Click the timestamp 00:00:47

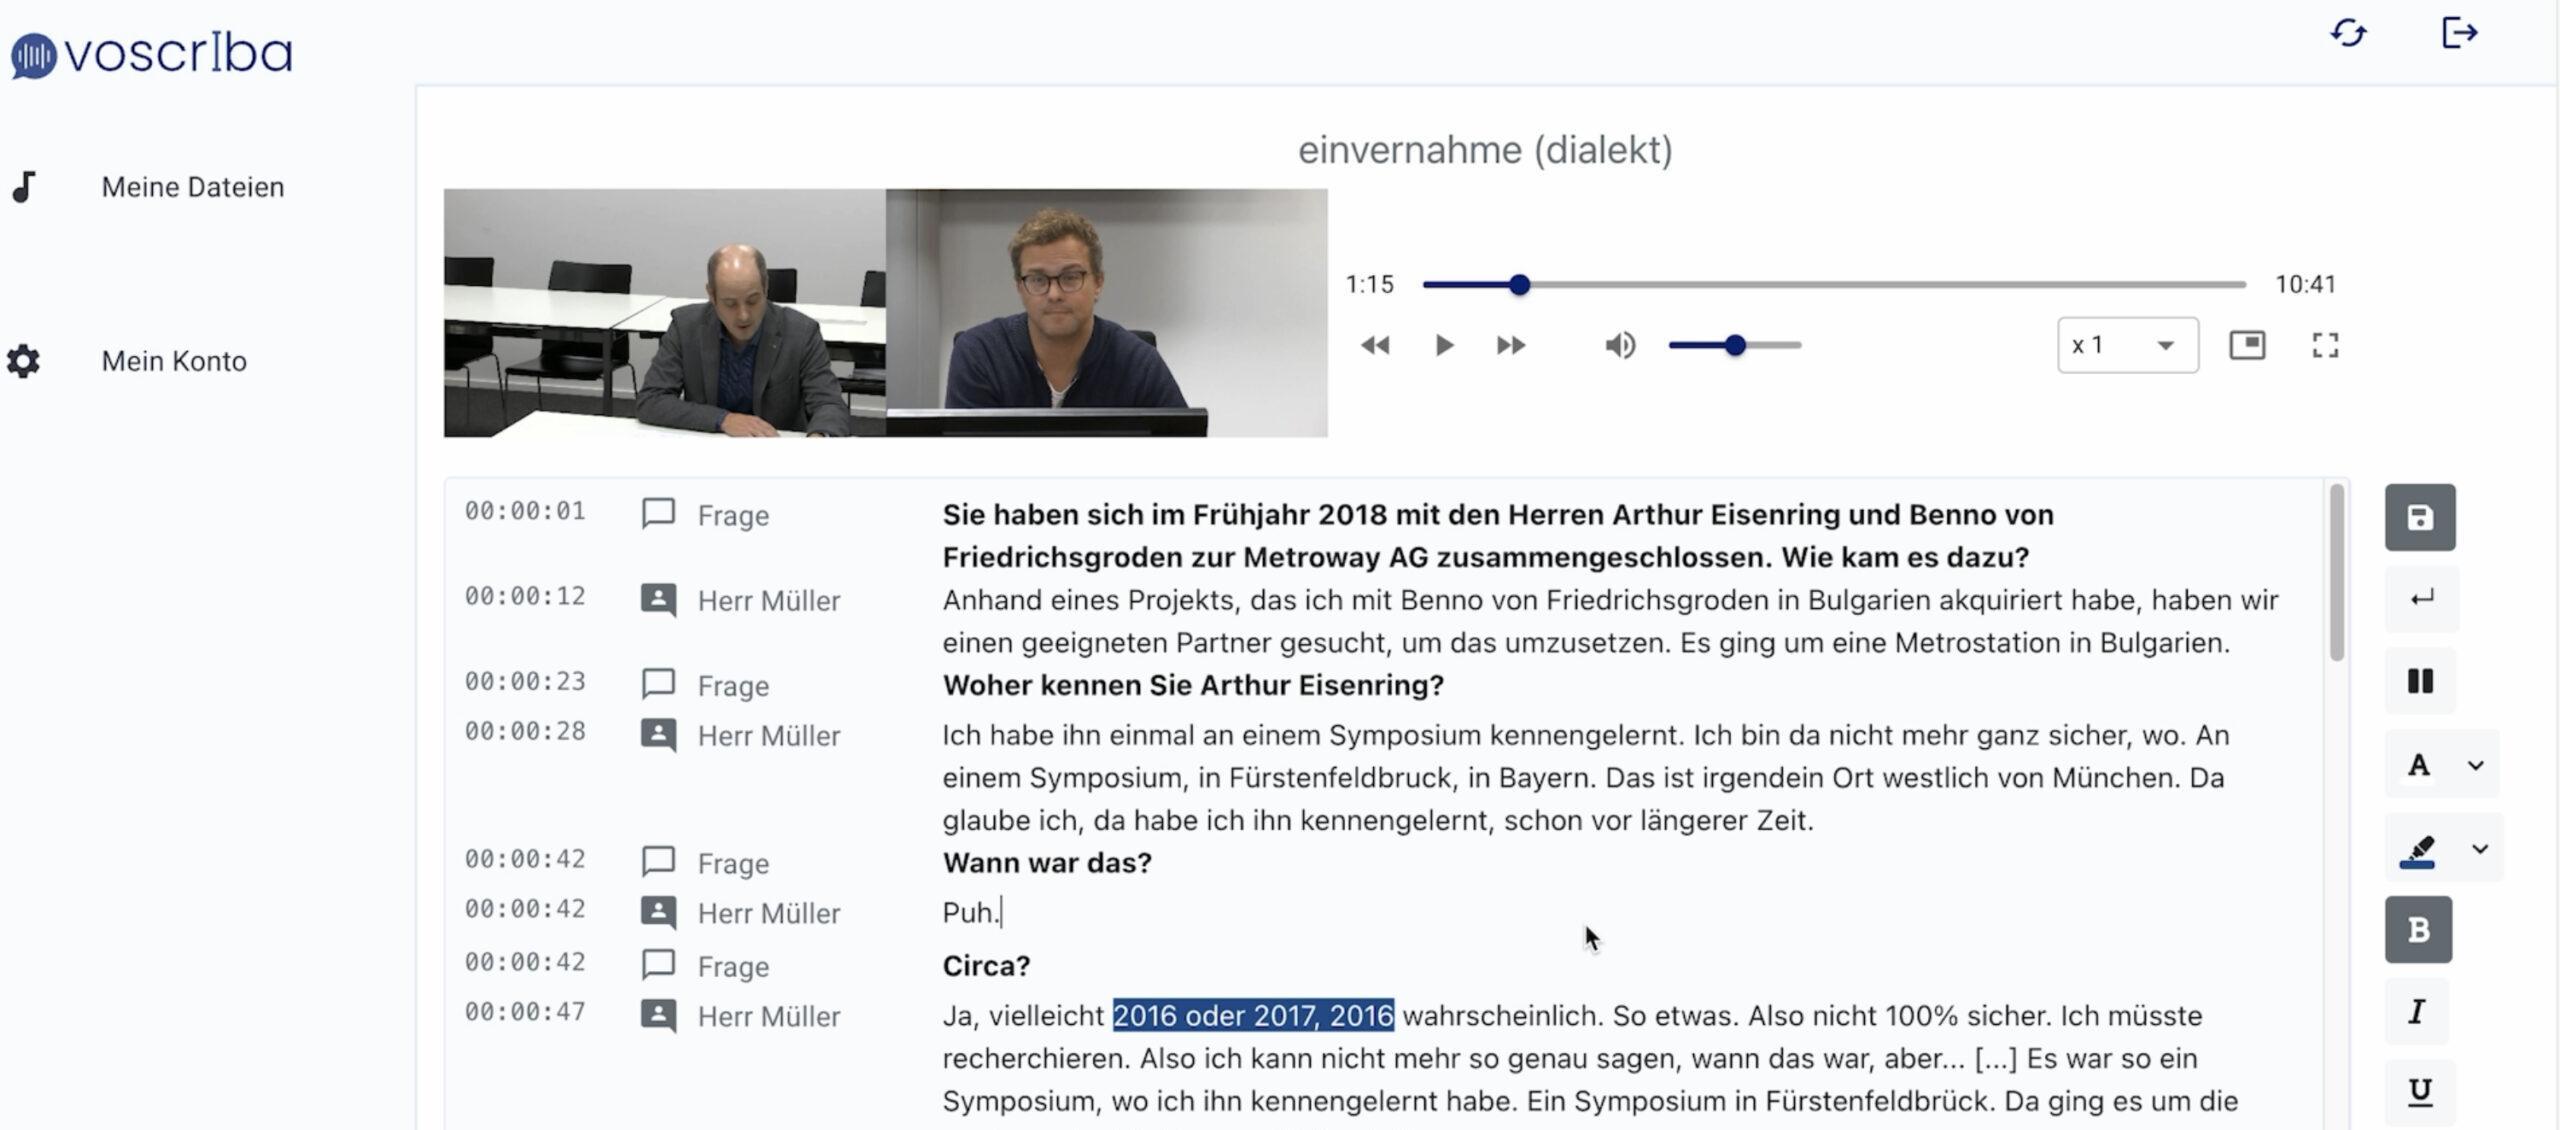(525, 1012)
